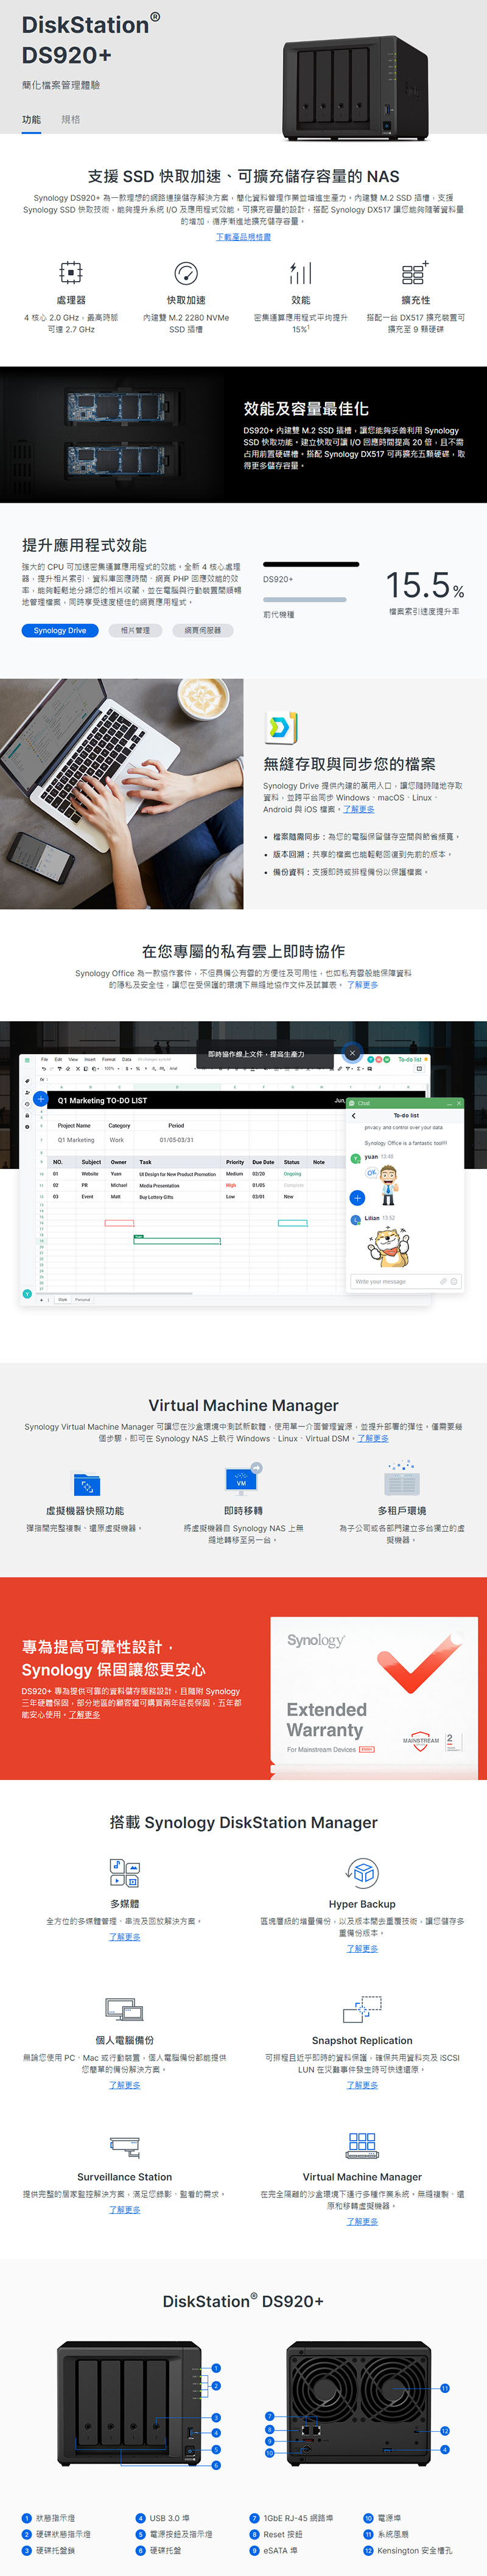
Task: Open 了解更多 link under 多媒體
Action: 125,1937
